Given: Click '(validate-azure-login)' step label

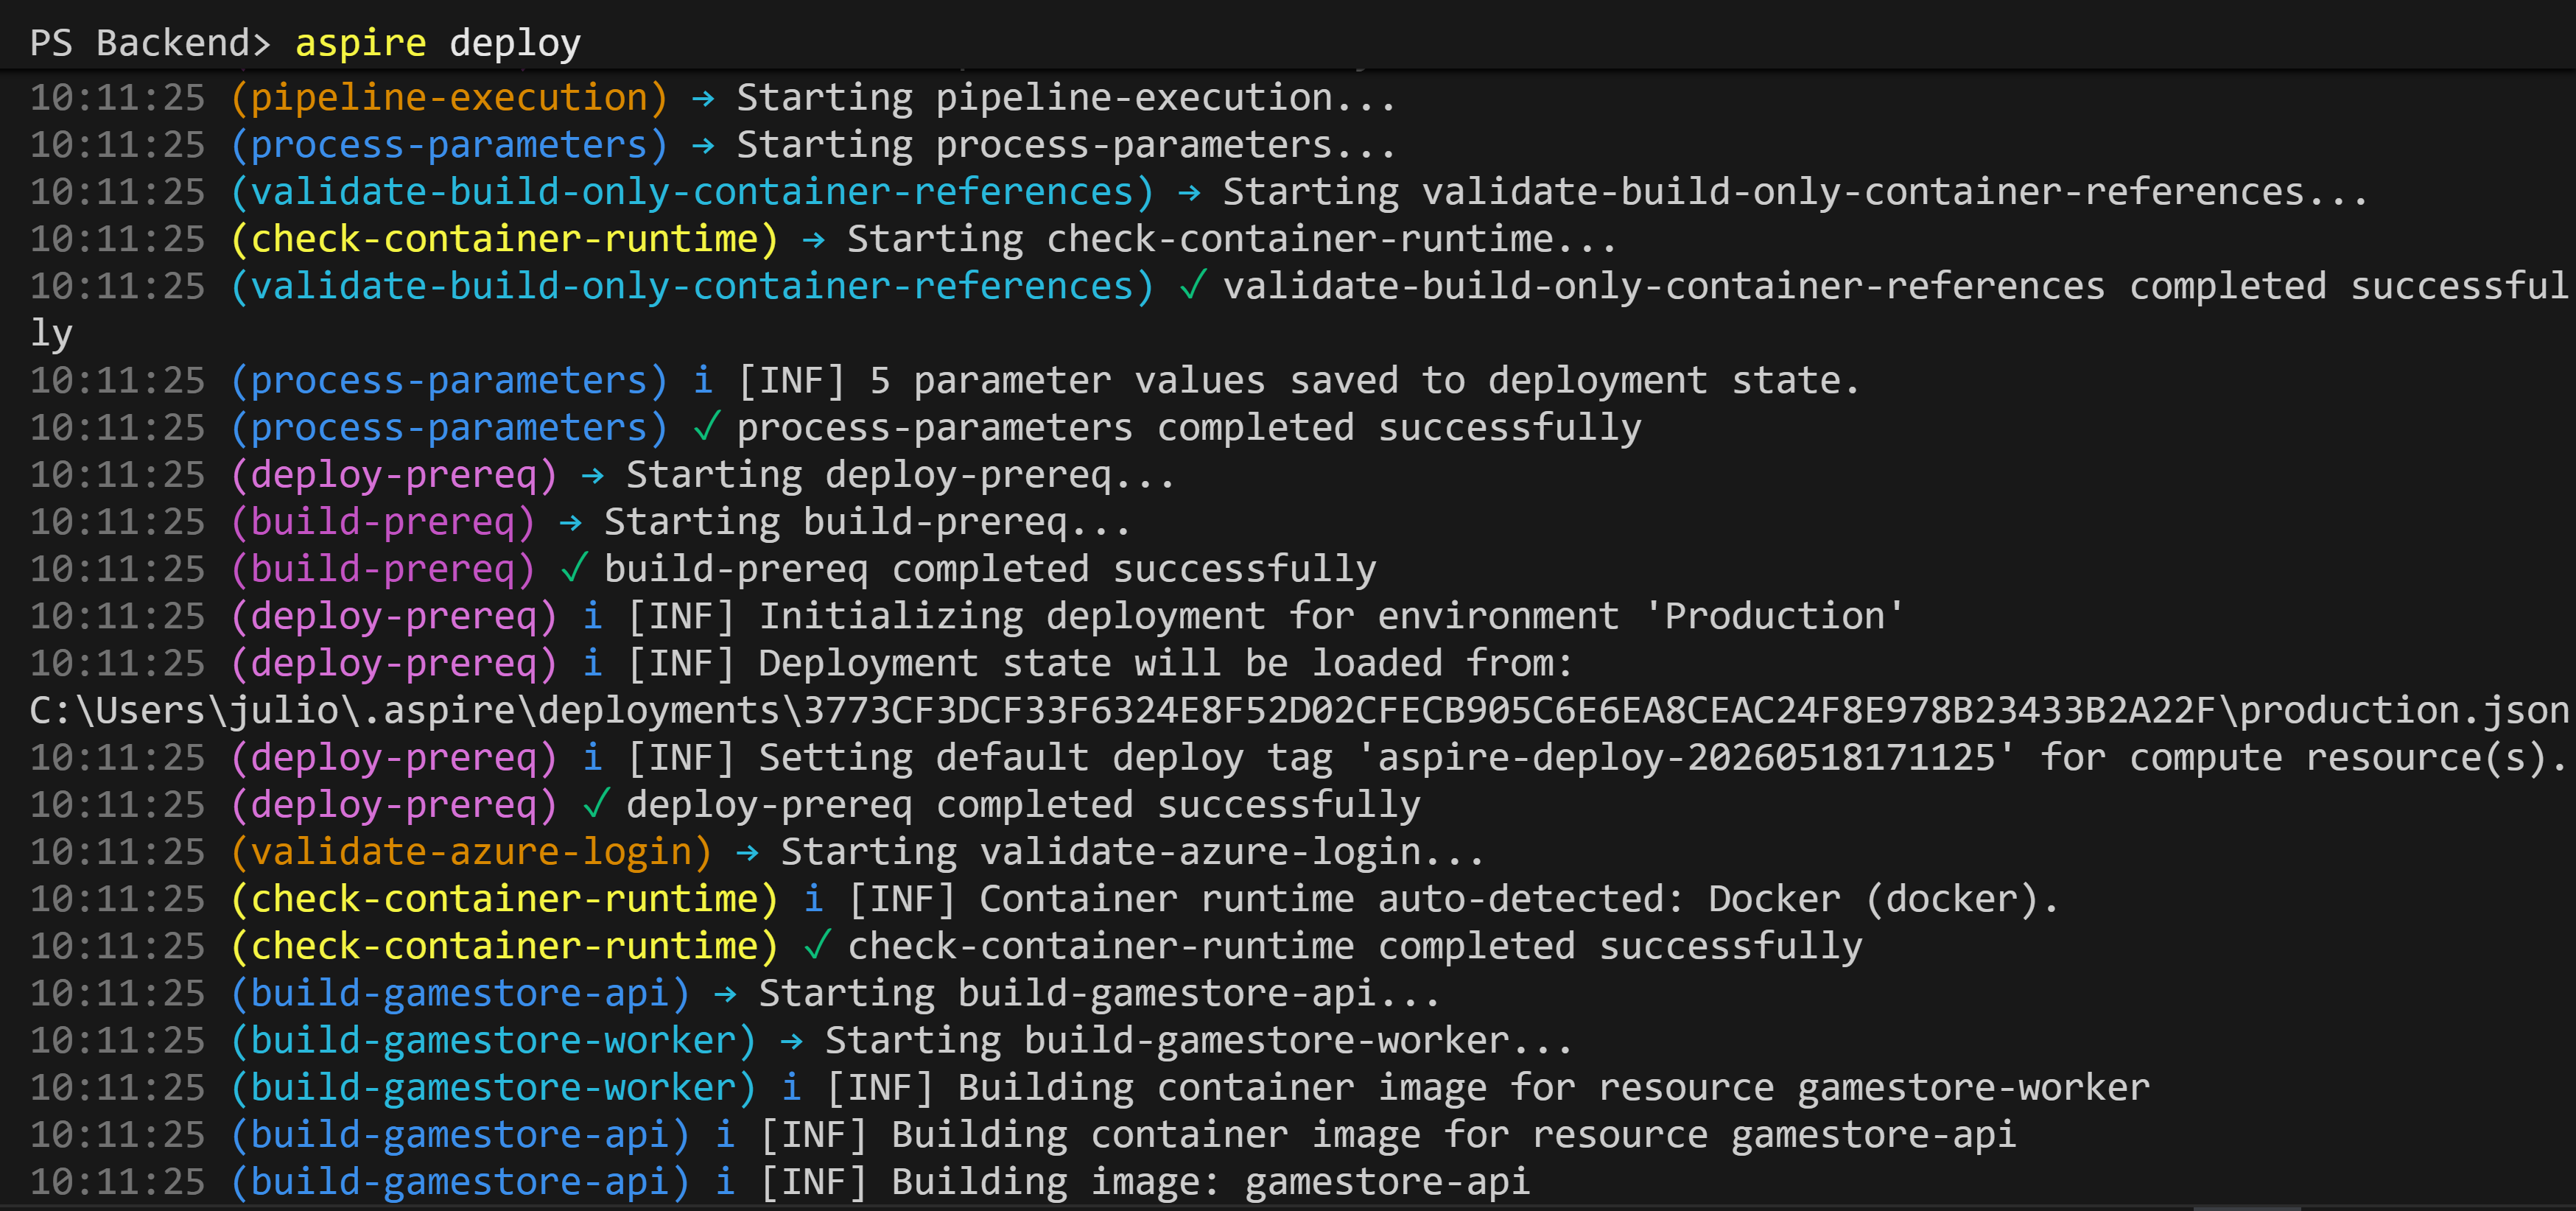Looking at the screenshot, I should coord(471,852).
